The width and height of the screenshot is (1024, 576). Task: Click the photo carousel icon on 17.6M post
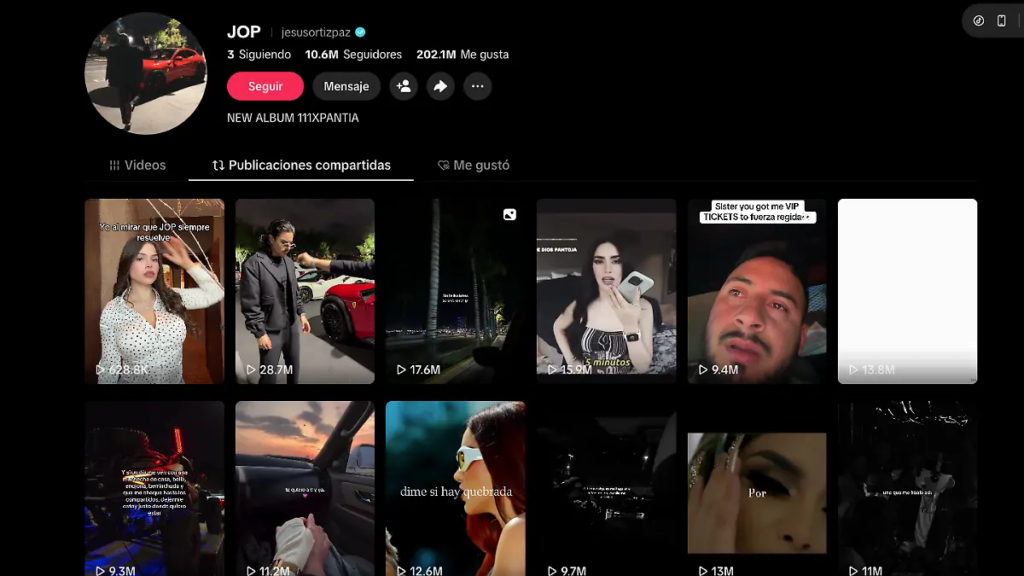pyautogui.click(x=509, y=214)
